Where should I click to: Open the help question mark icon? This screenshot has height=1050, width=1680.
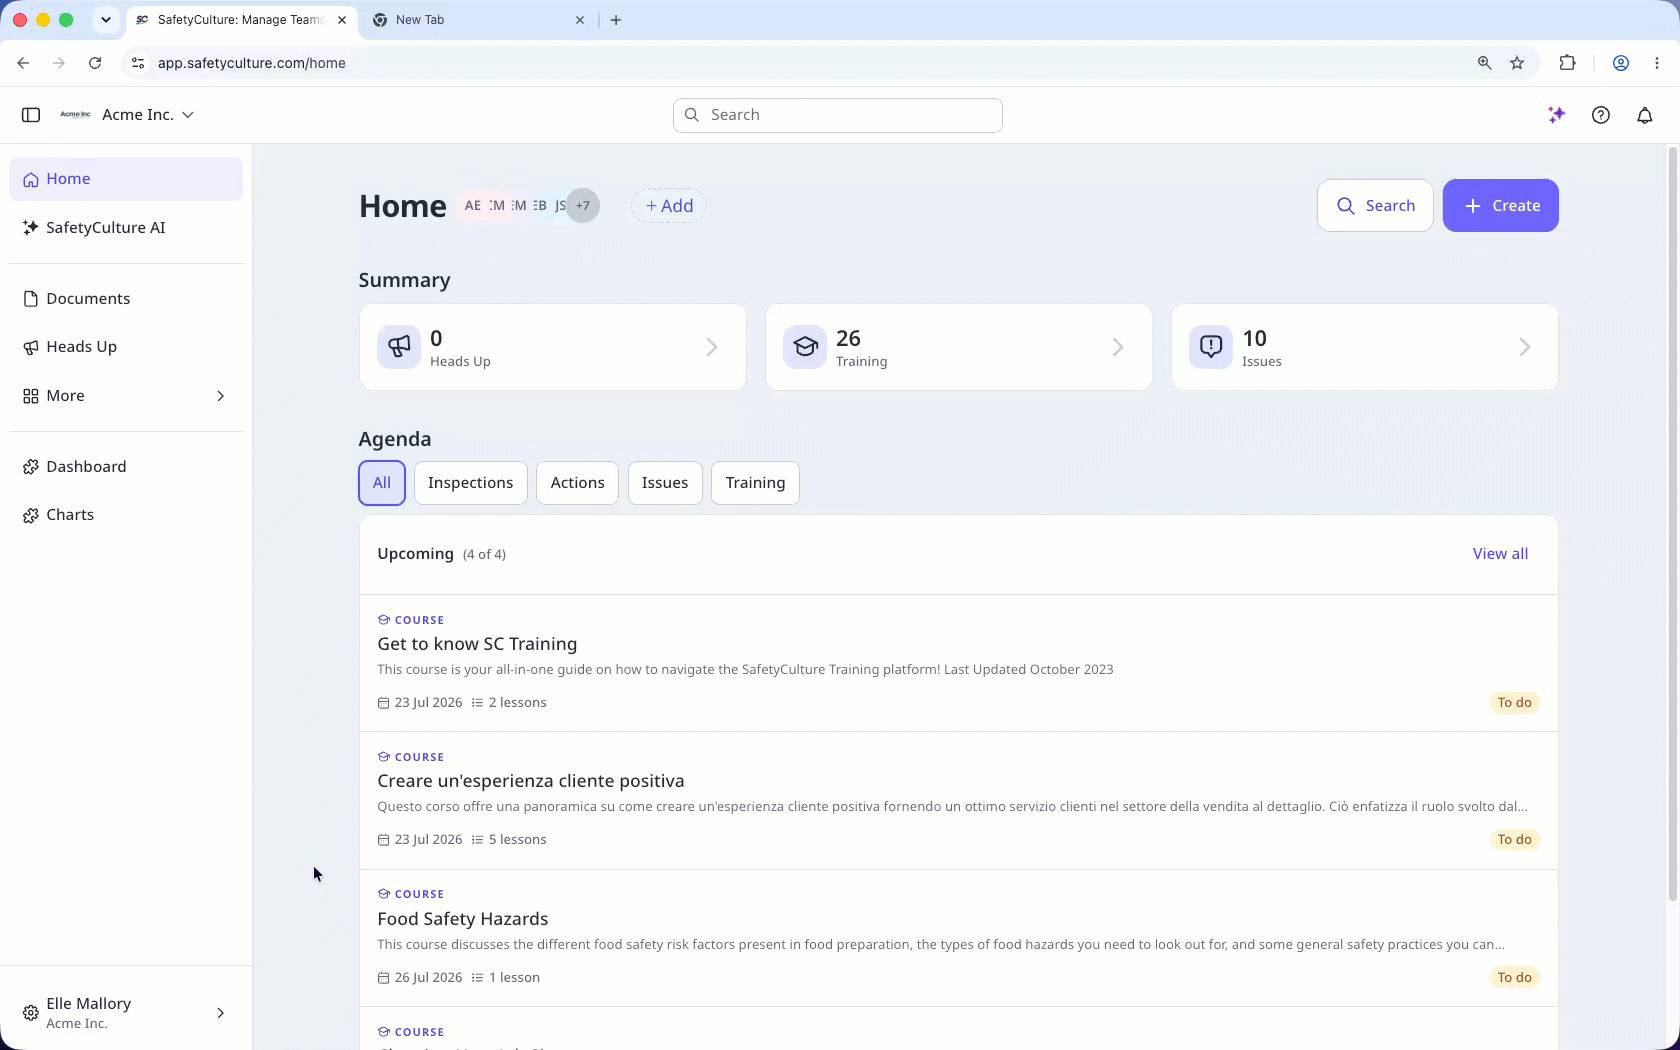[1601, 115]
